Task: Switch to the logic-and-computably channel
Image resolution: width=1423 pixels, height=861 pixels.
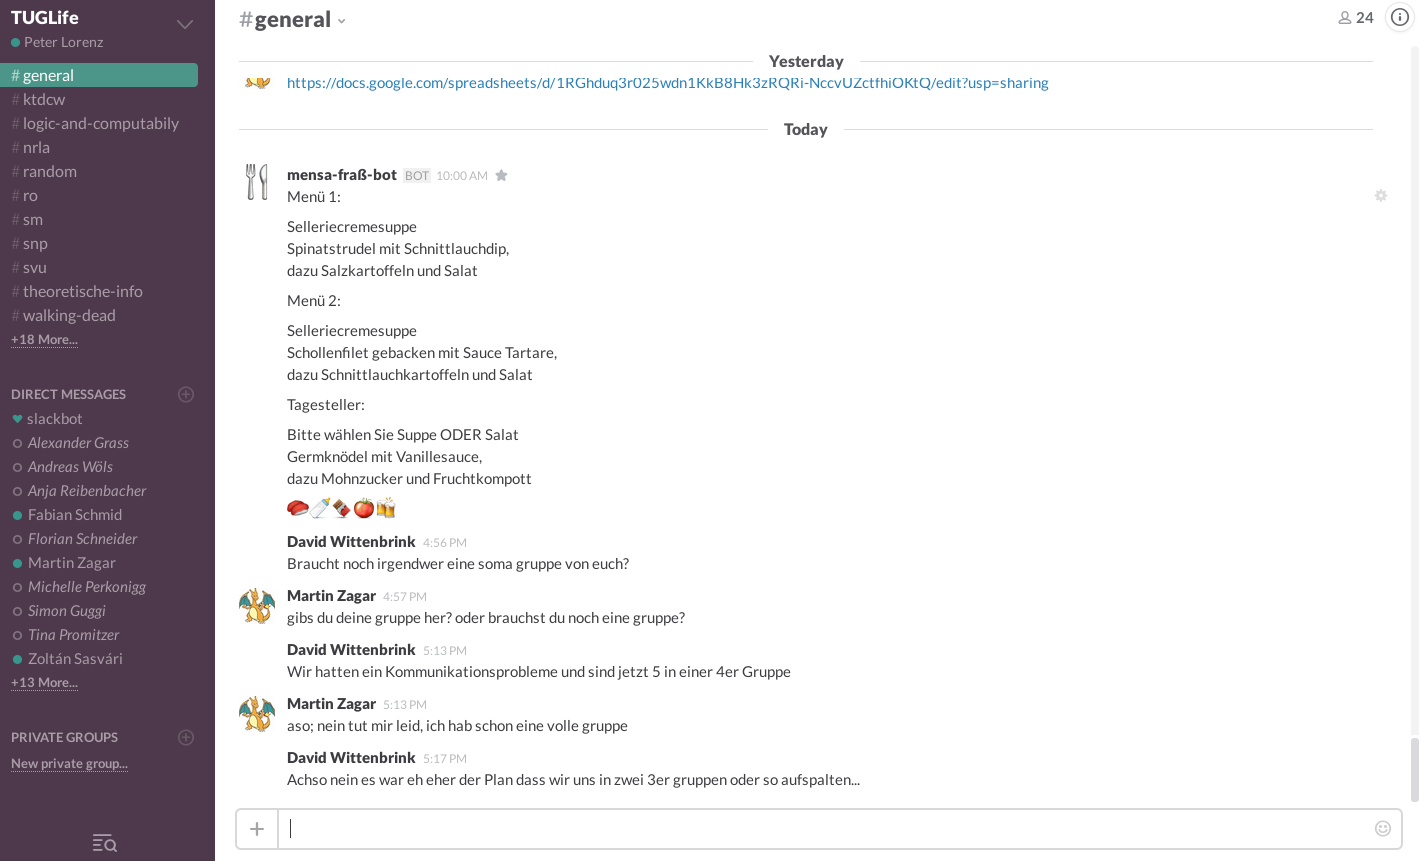Action: 100,123
